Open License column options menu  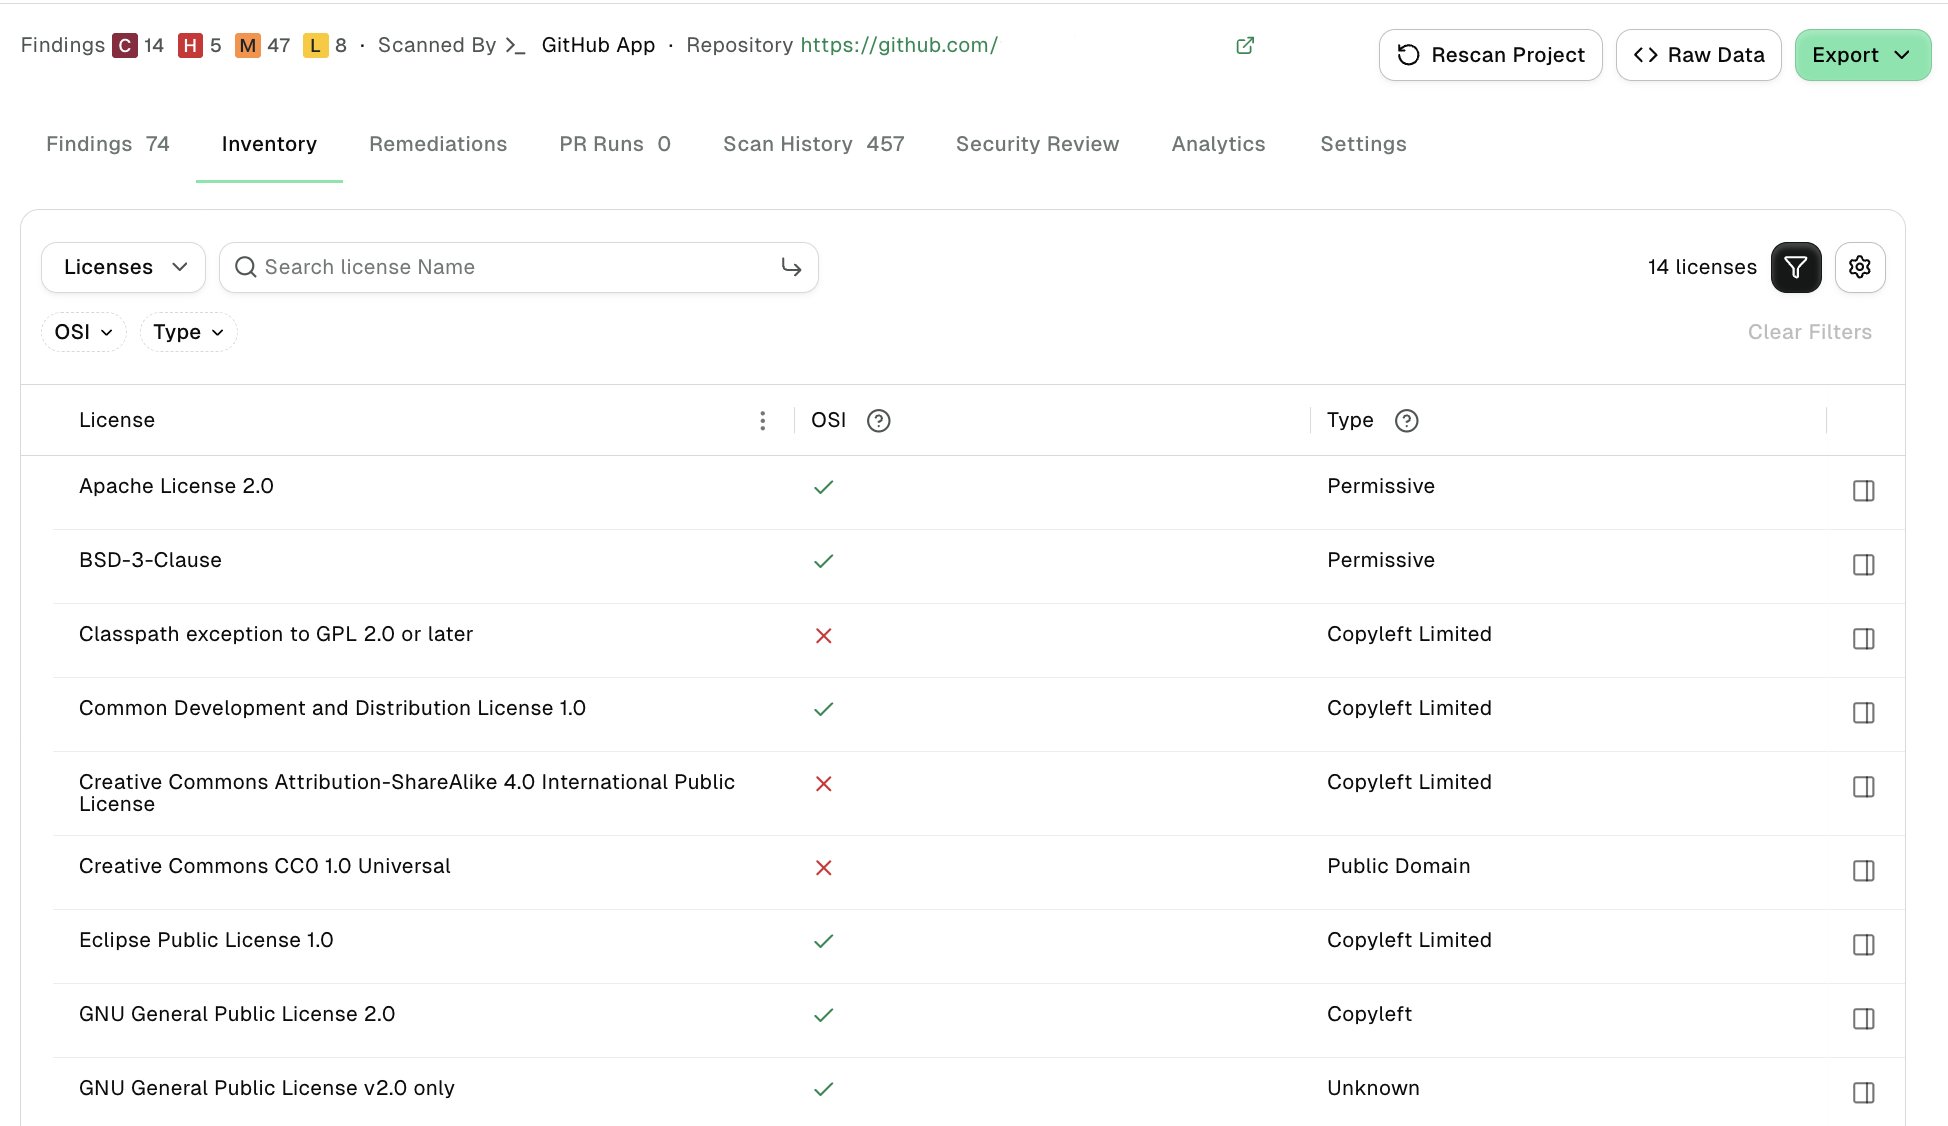click(x=762, y=420)
